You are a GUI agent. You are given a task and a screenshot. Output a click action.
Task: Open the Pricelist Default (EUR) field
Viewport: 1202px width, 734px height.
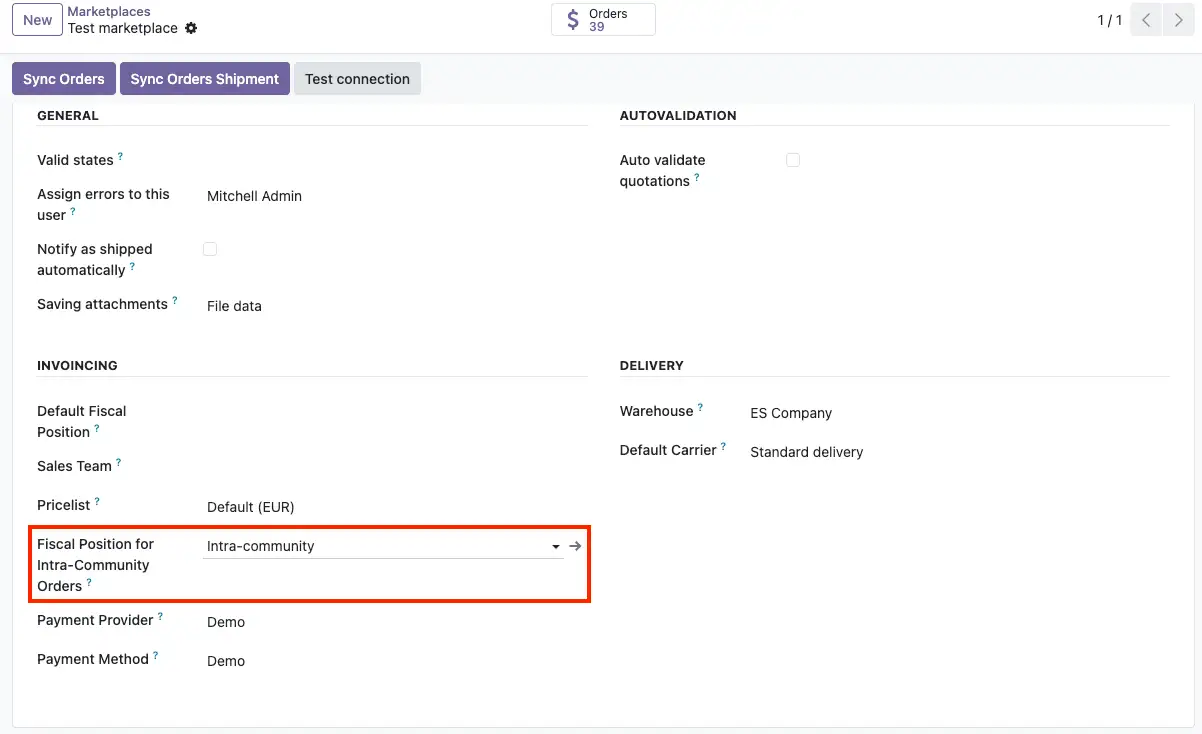[x=380, y=507]
